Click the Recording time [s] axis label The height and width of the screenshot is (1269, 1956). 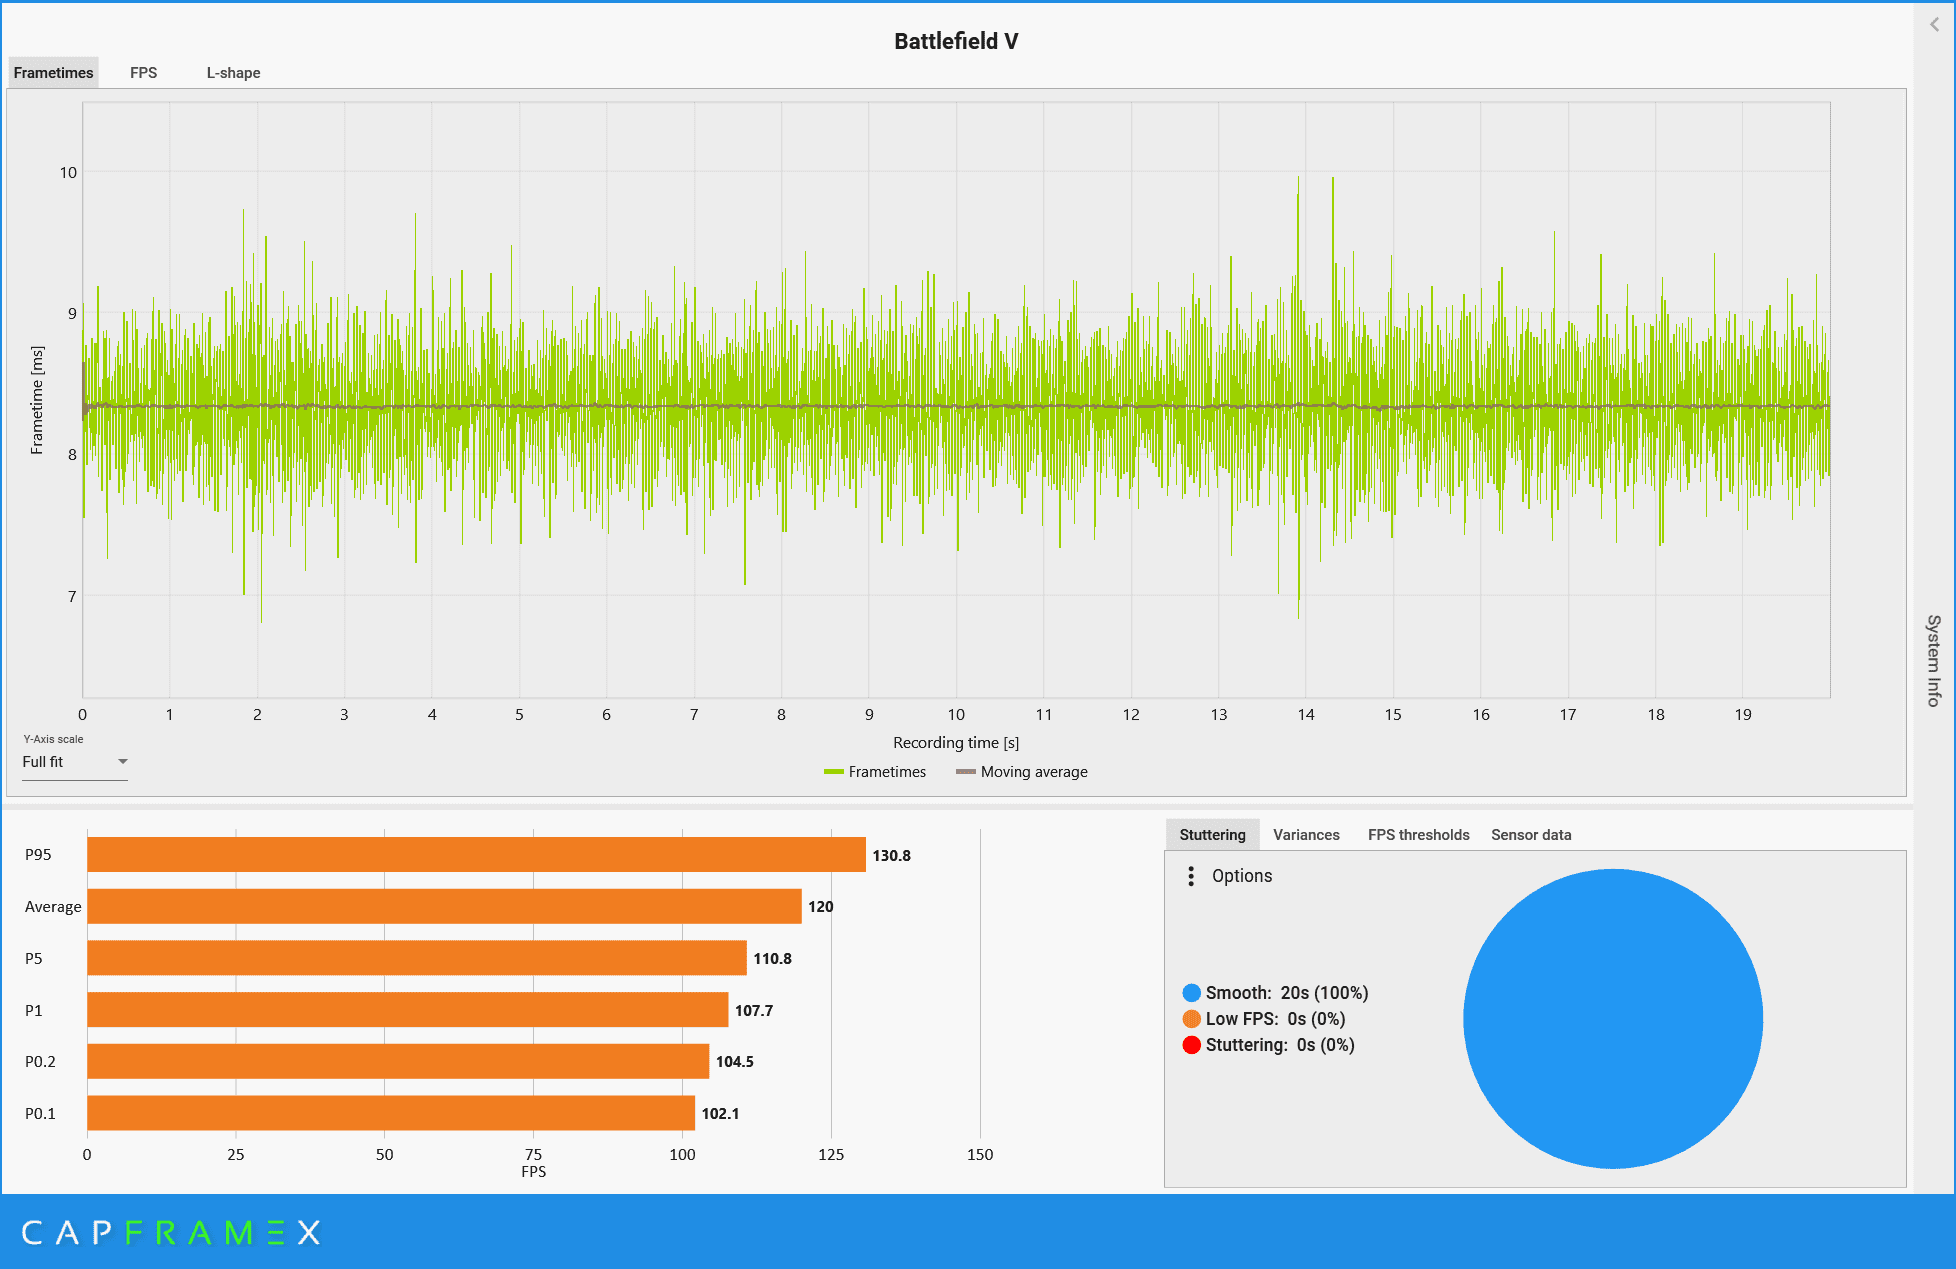point(956,743)
